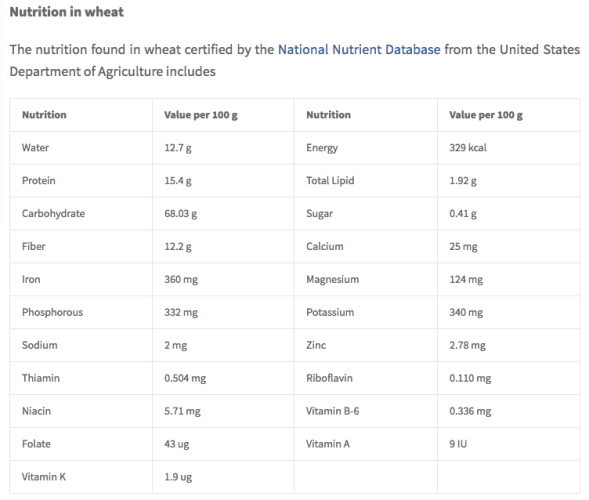The width and height of the screenshot is (589, 500).
Task: Click the Nutrition in wheat heading
Action: 66,12
